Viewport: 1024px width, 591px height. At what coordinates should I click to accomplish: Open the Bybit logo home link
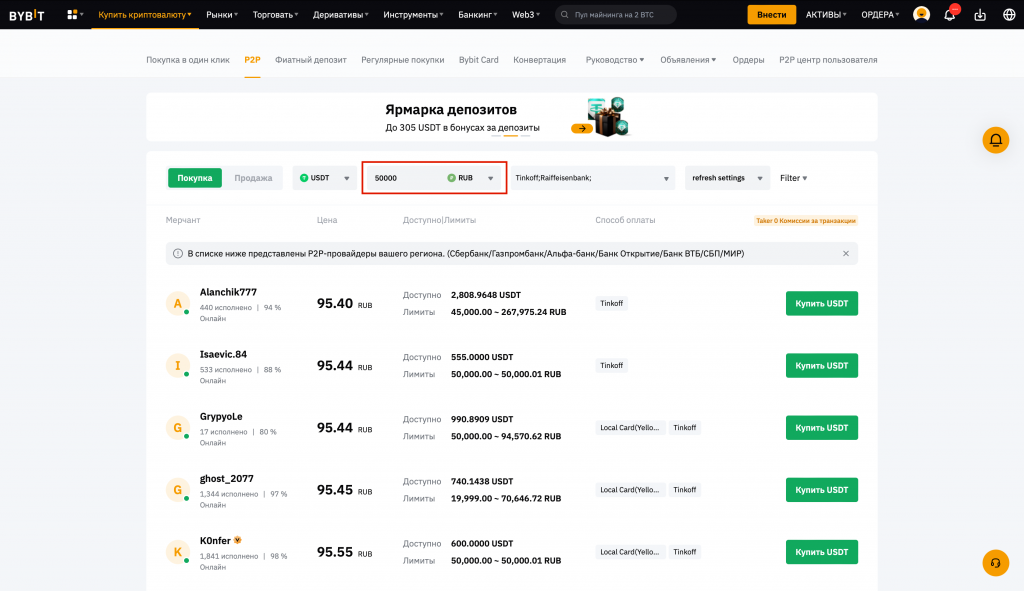click(x=27, y=14)
